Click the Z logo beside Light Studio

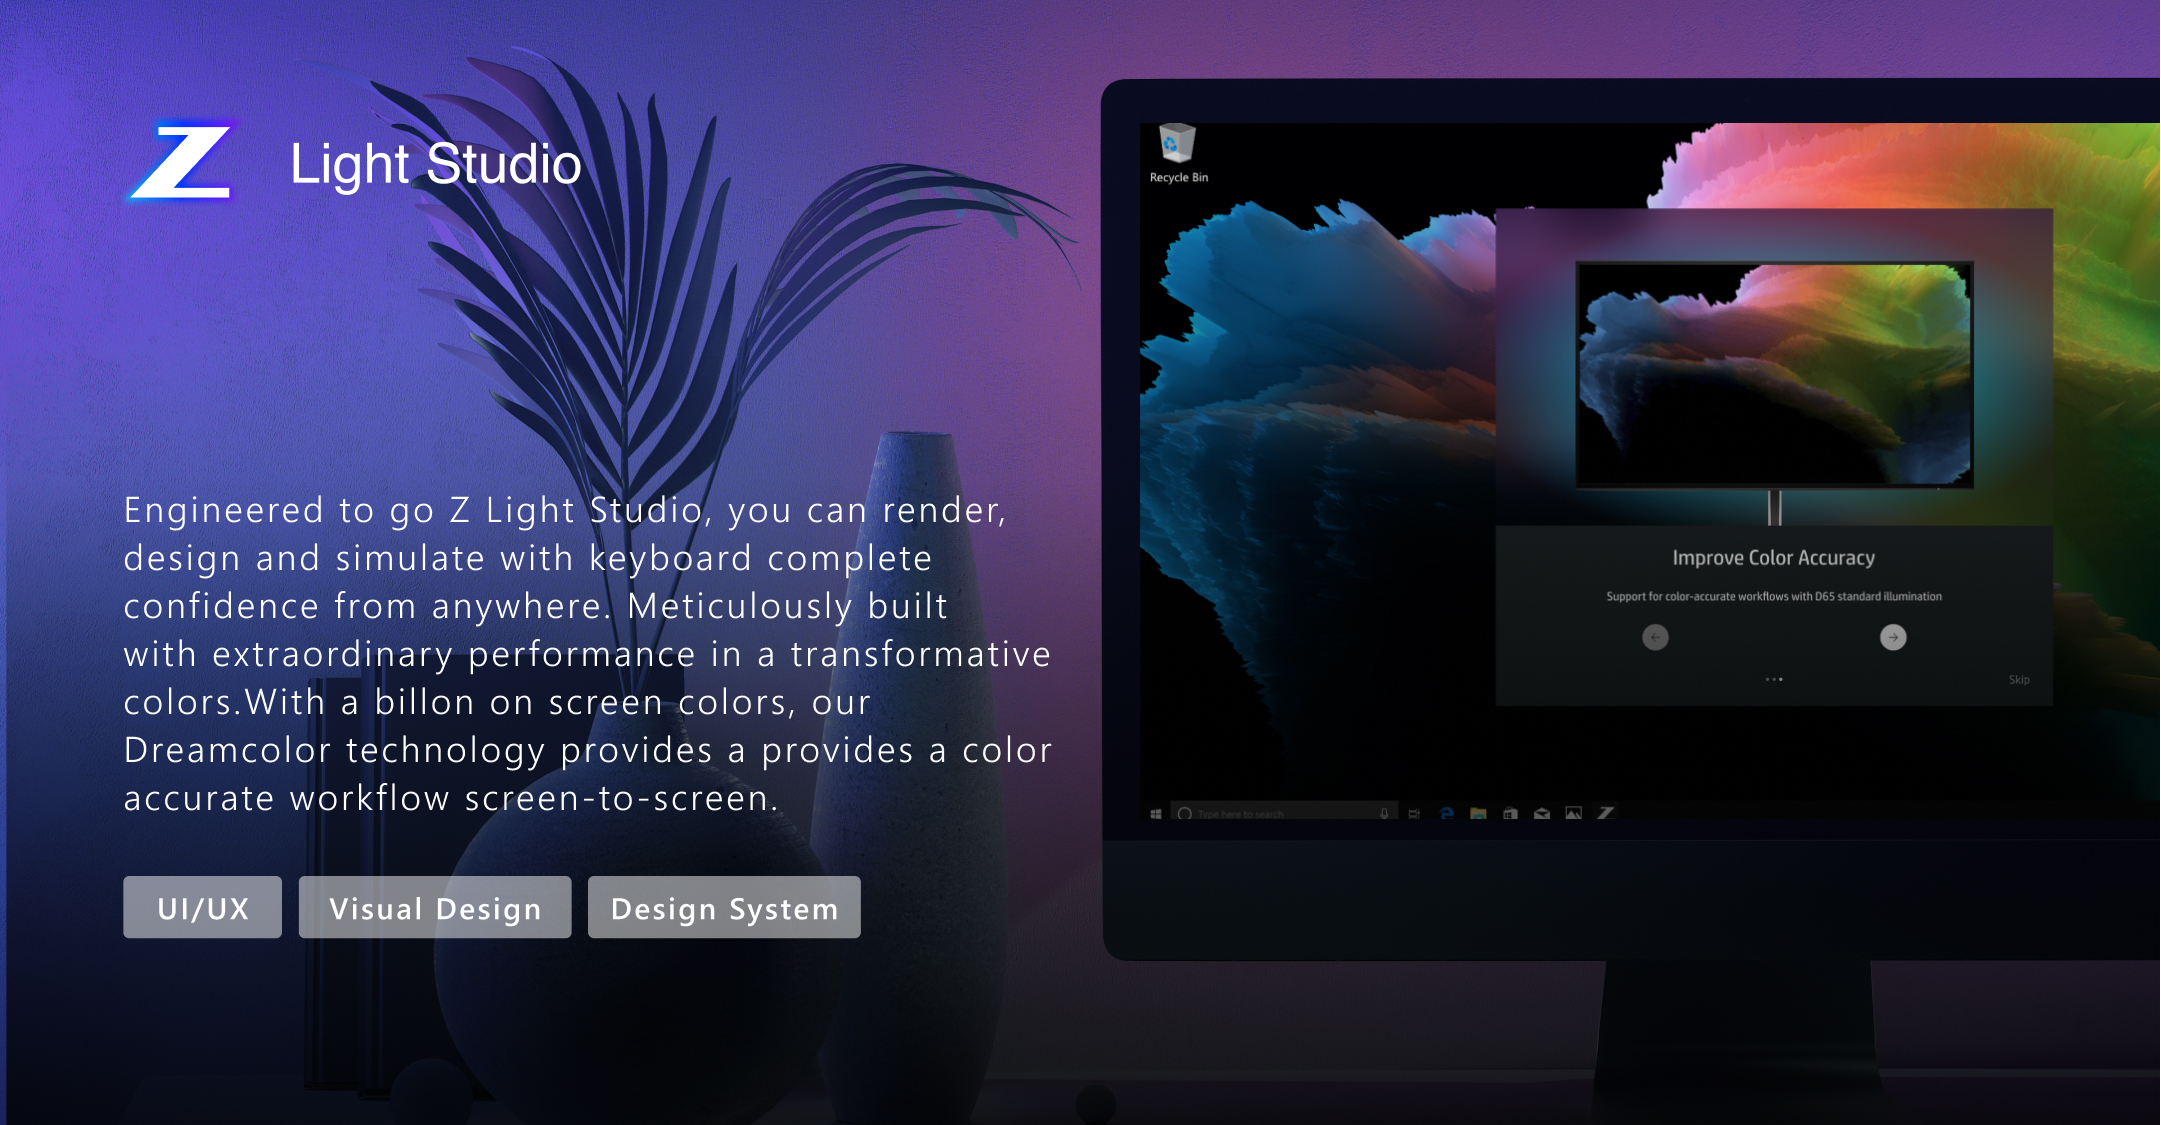[x=183, y=161]
